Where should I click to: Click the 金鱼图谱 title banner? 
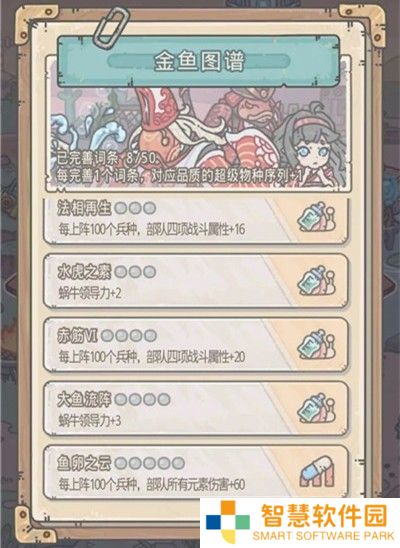coord(198,61)
